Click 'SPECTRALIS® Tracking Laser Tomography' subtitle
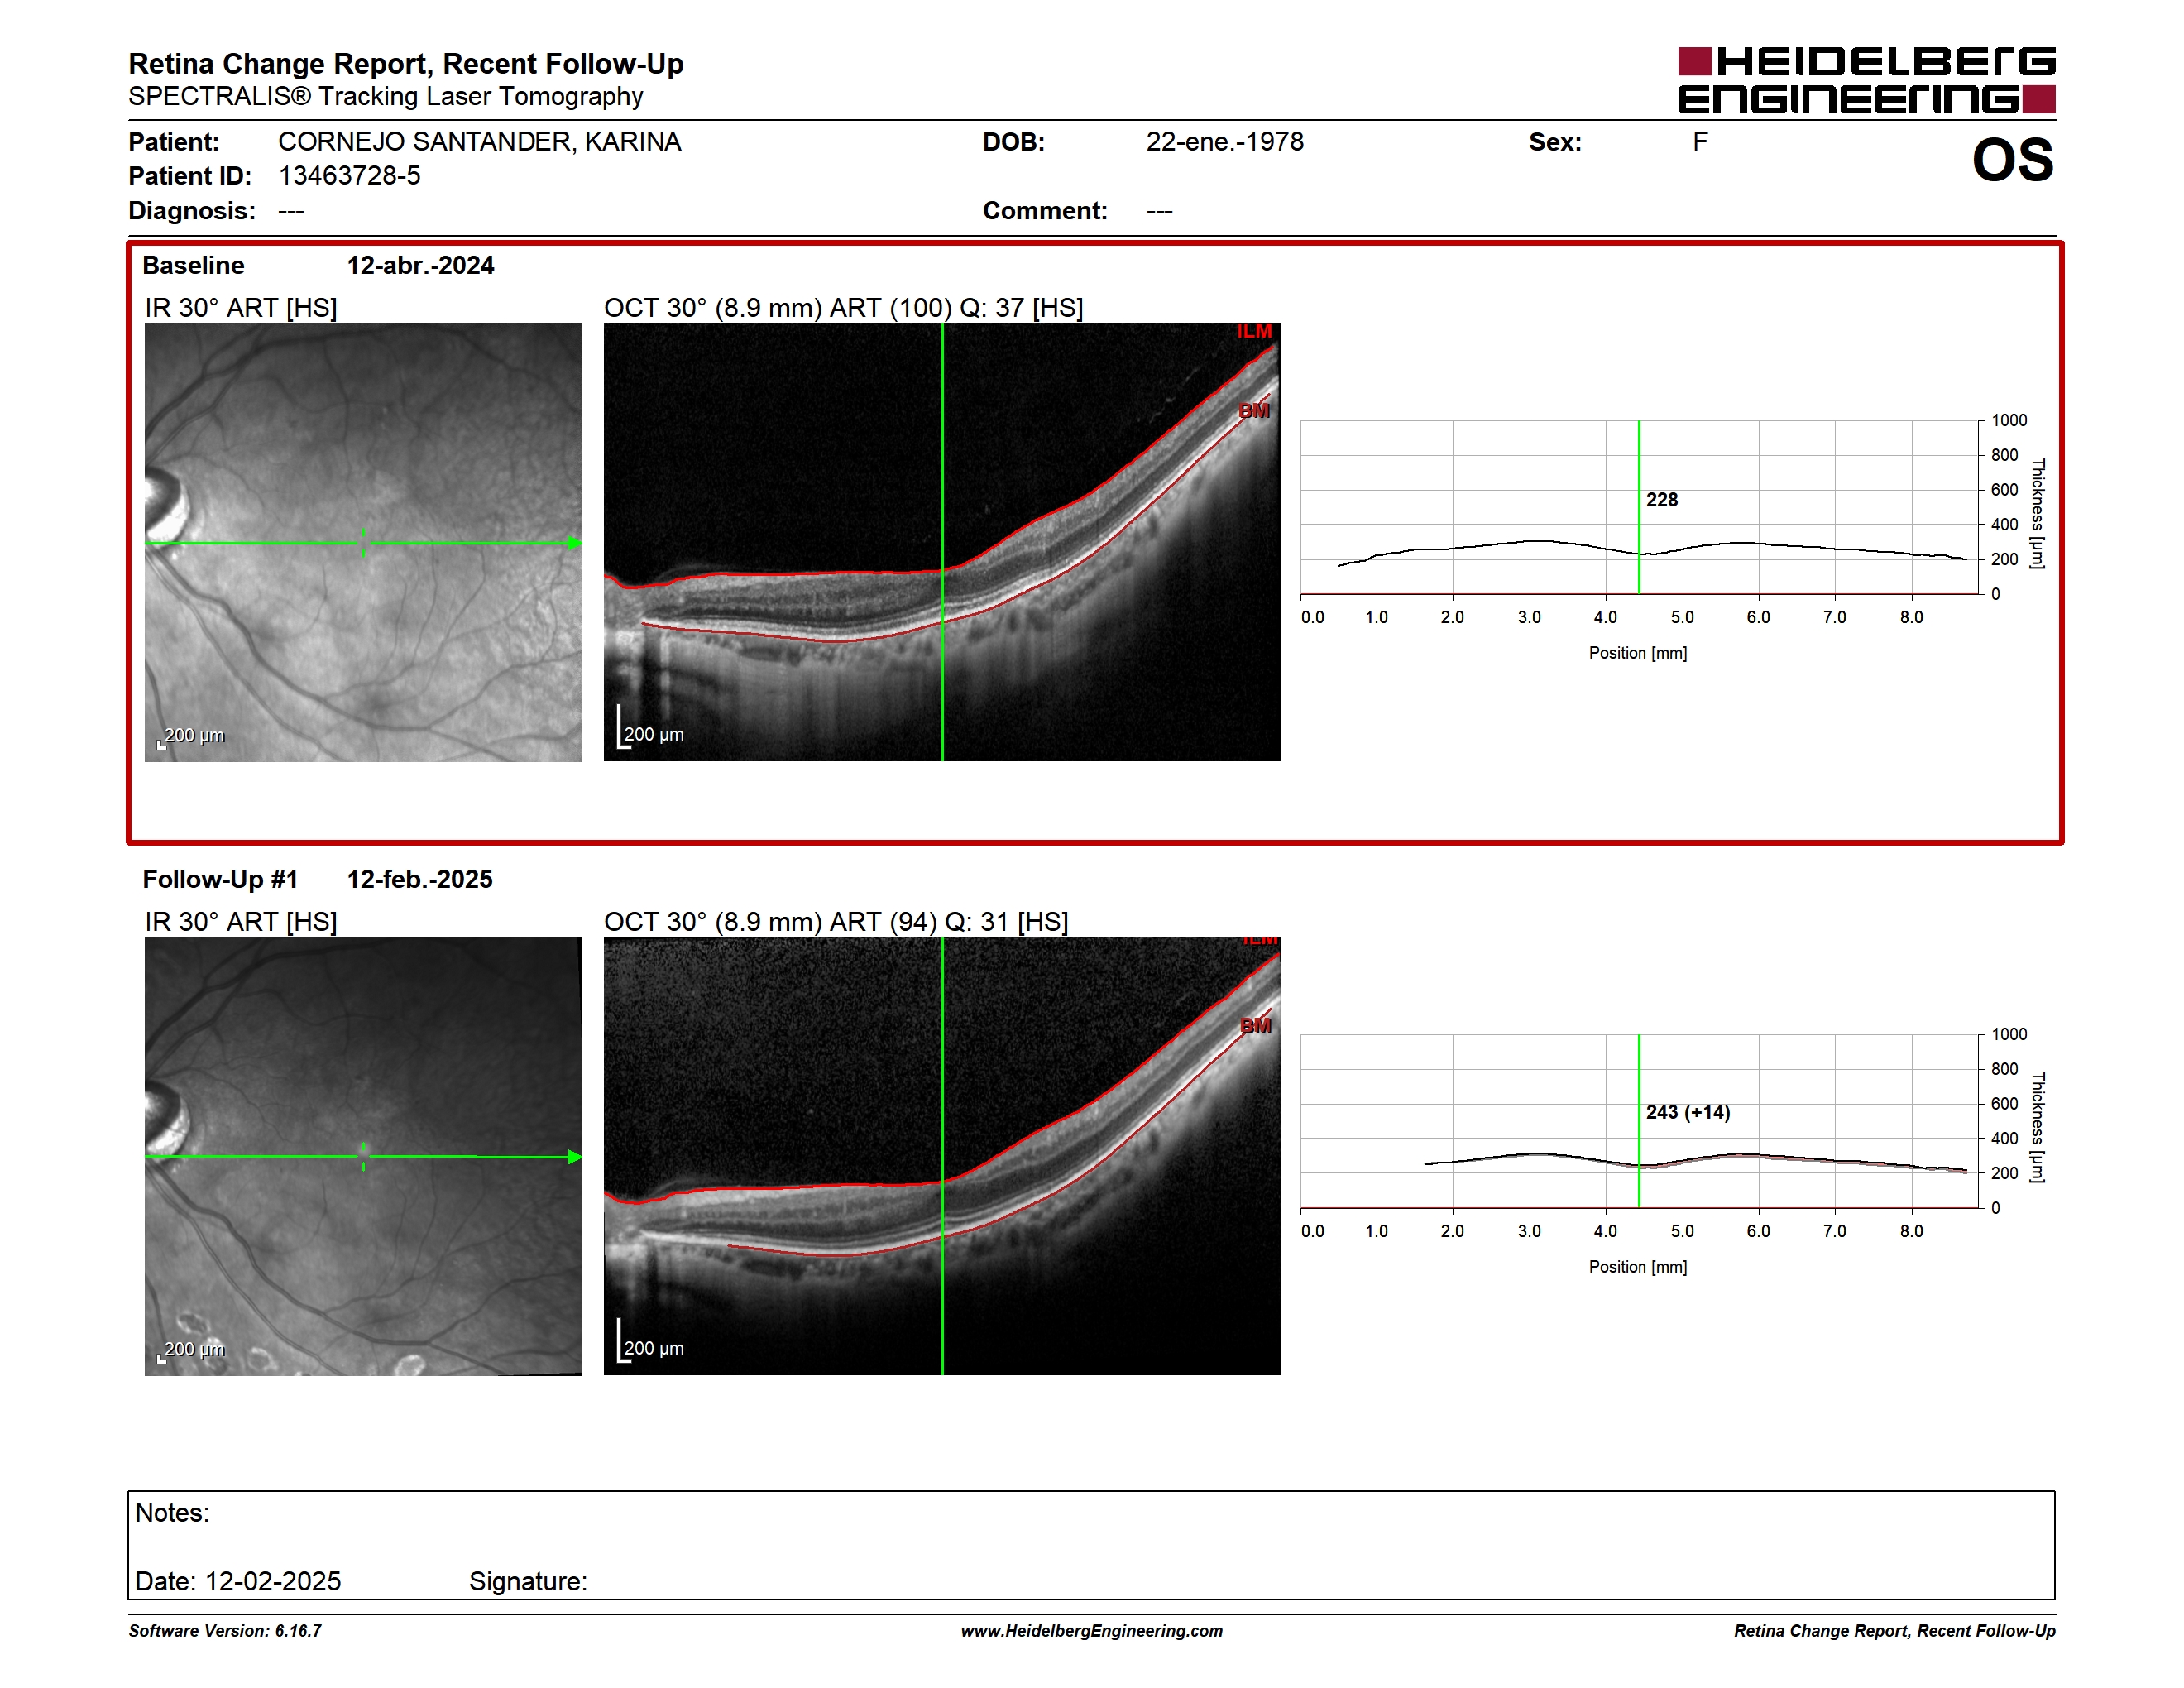This screenshot has height=1688, width=2184. 386,96
